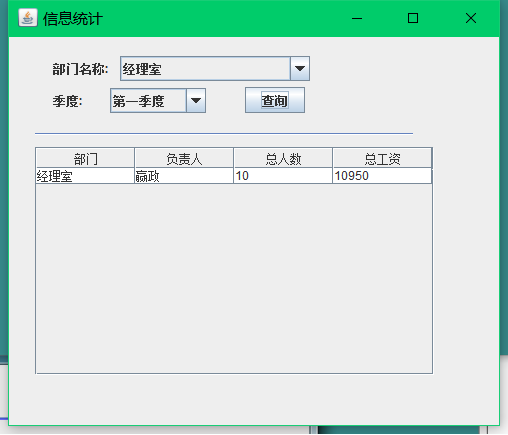Expand the 季度 dropdown arrow
The width and height of the screenshot is (508, 435).
tap(196, 101)
